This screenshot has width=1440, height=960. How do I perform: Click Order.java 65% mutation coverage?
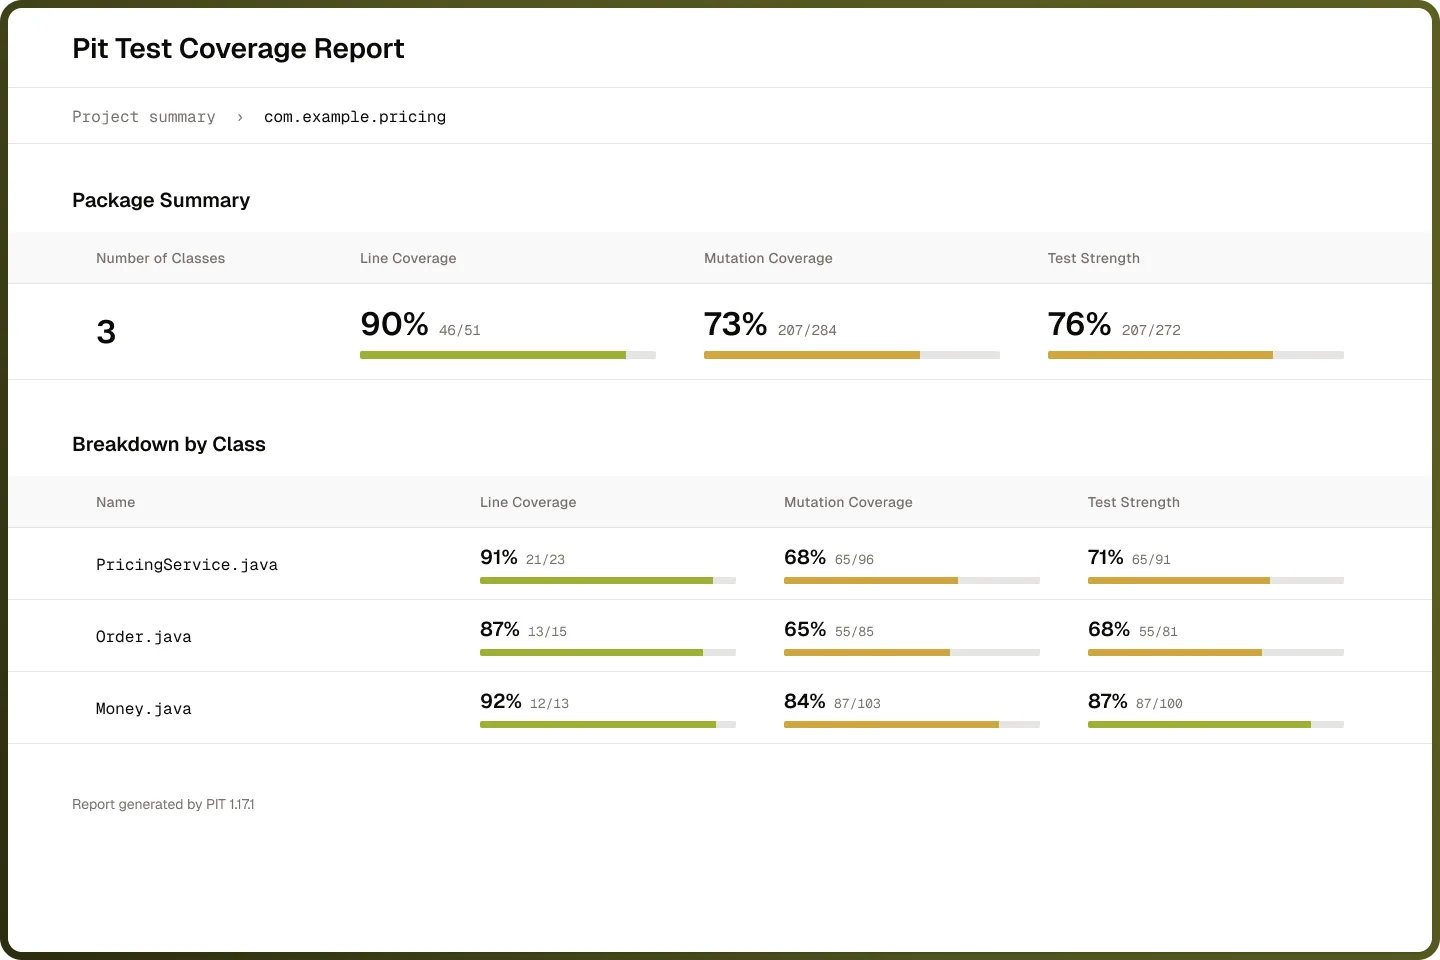[x=805, y=629]
